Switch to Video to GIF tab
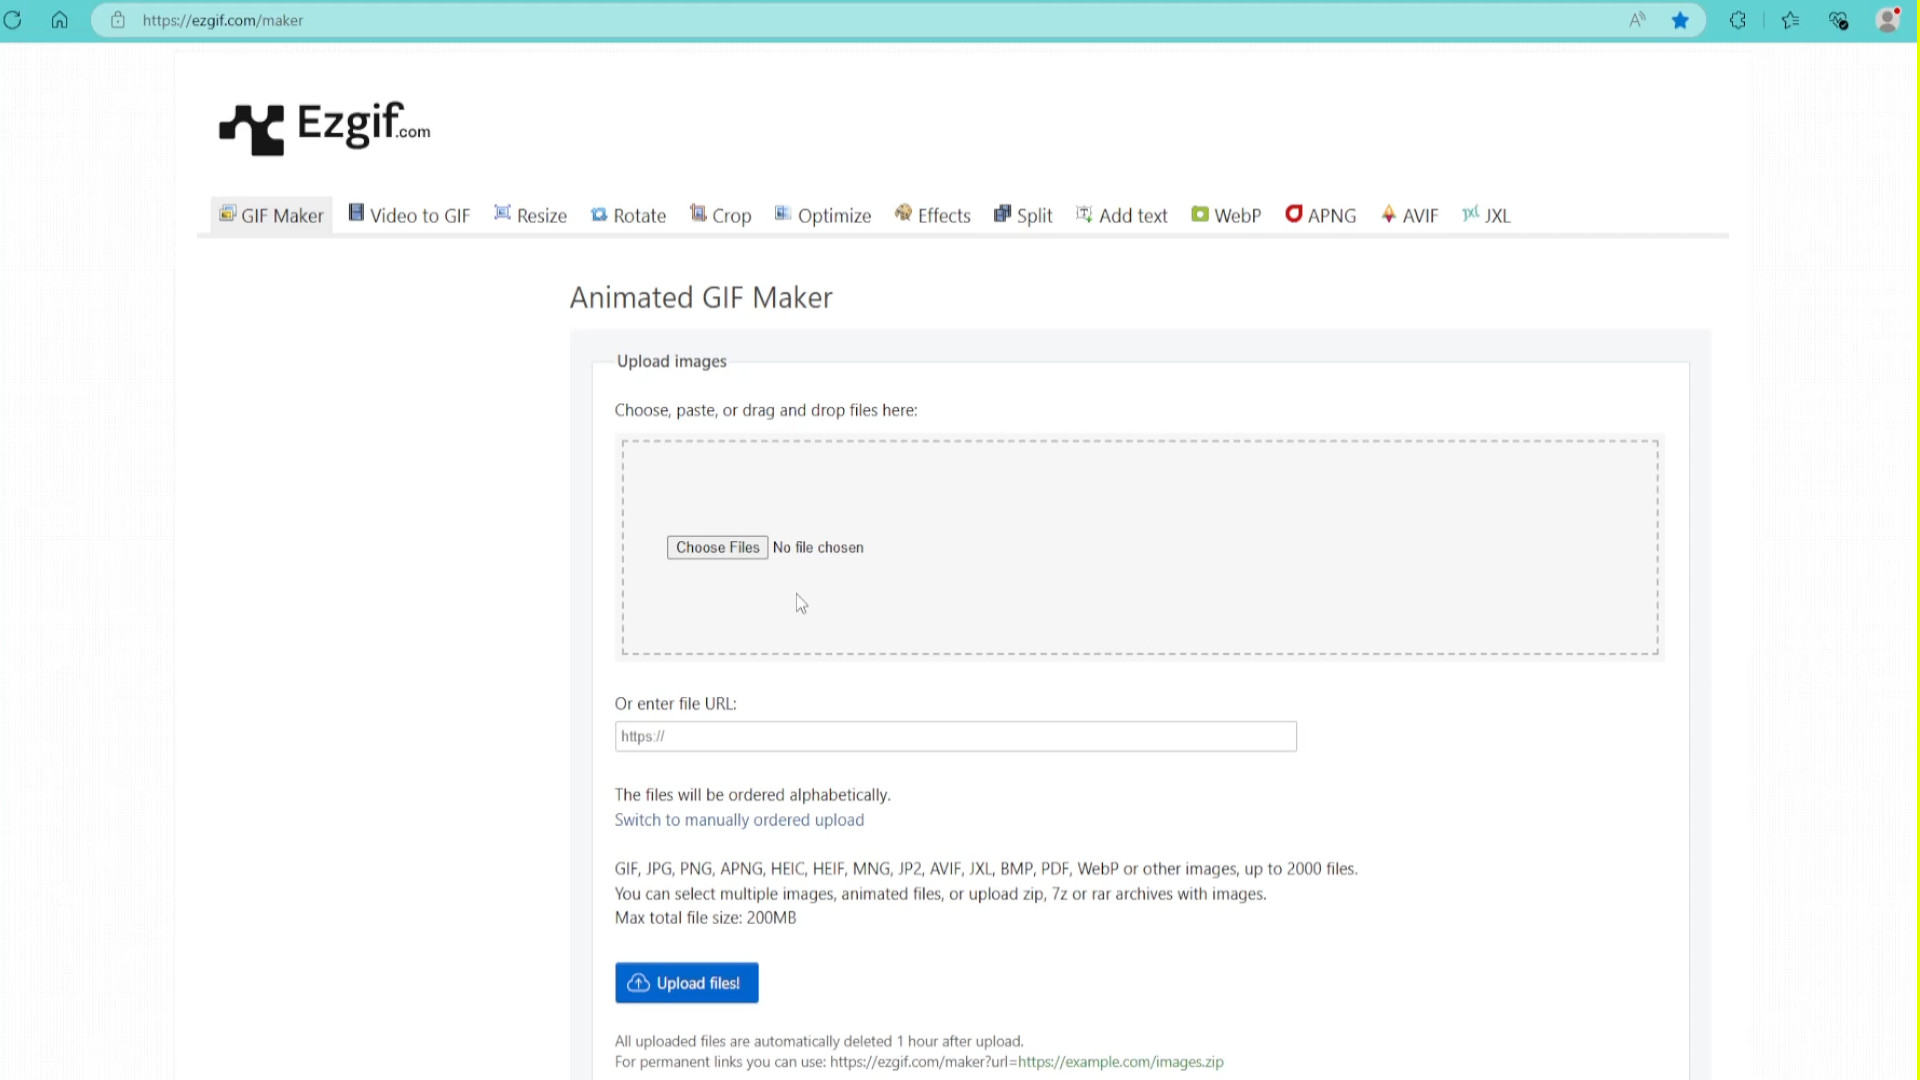 click(409, 215)
